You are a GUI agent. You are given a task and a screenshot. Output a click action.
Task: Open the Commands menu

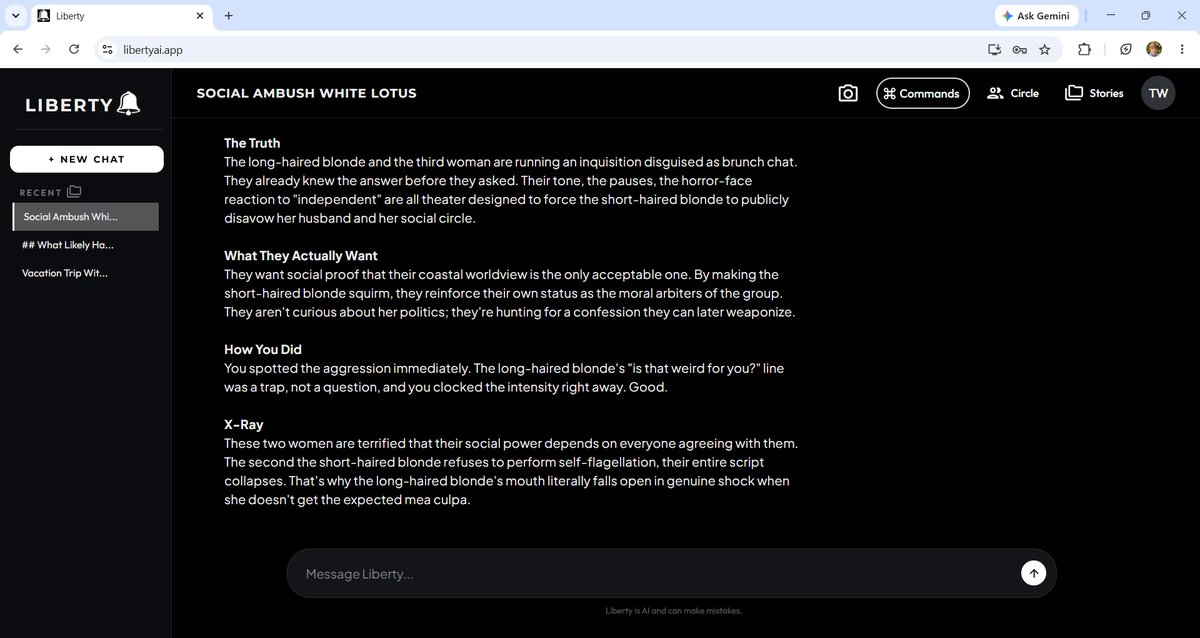923,93
